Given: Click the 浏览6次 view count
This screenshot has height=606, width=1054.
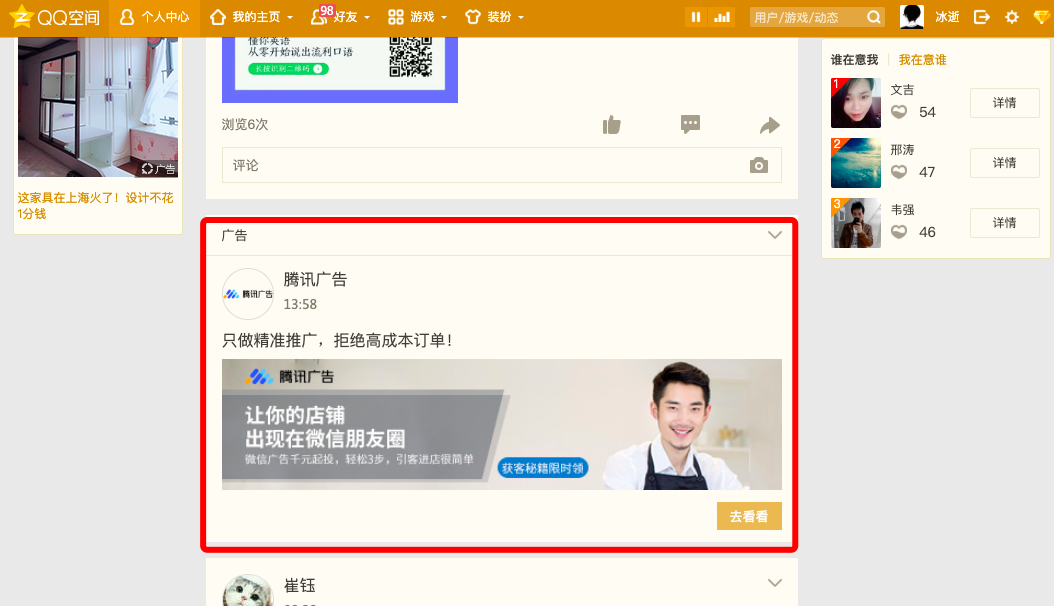Looking at the screenshot, I should [245, 124].
